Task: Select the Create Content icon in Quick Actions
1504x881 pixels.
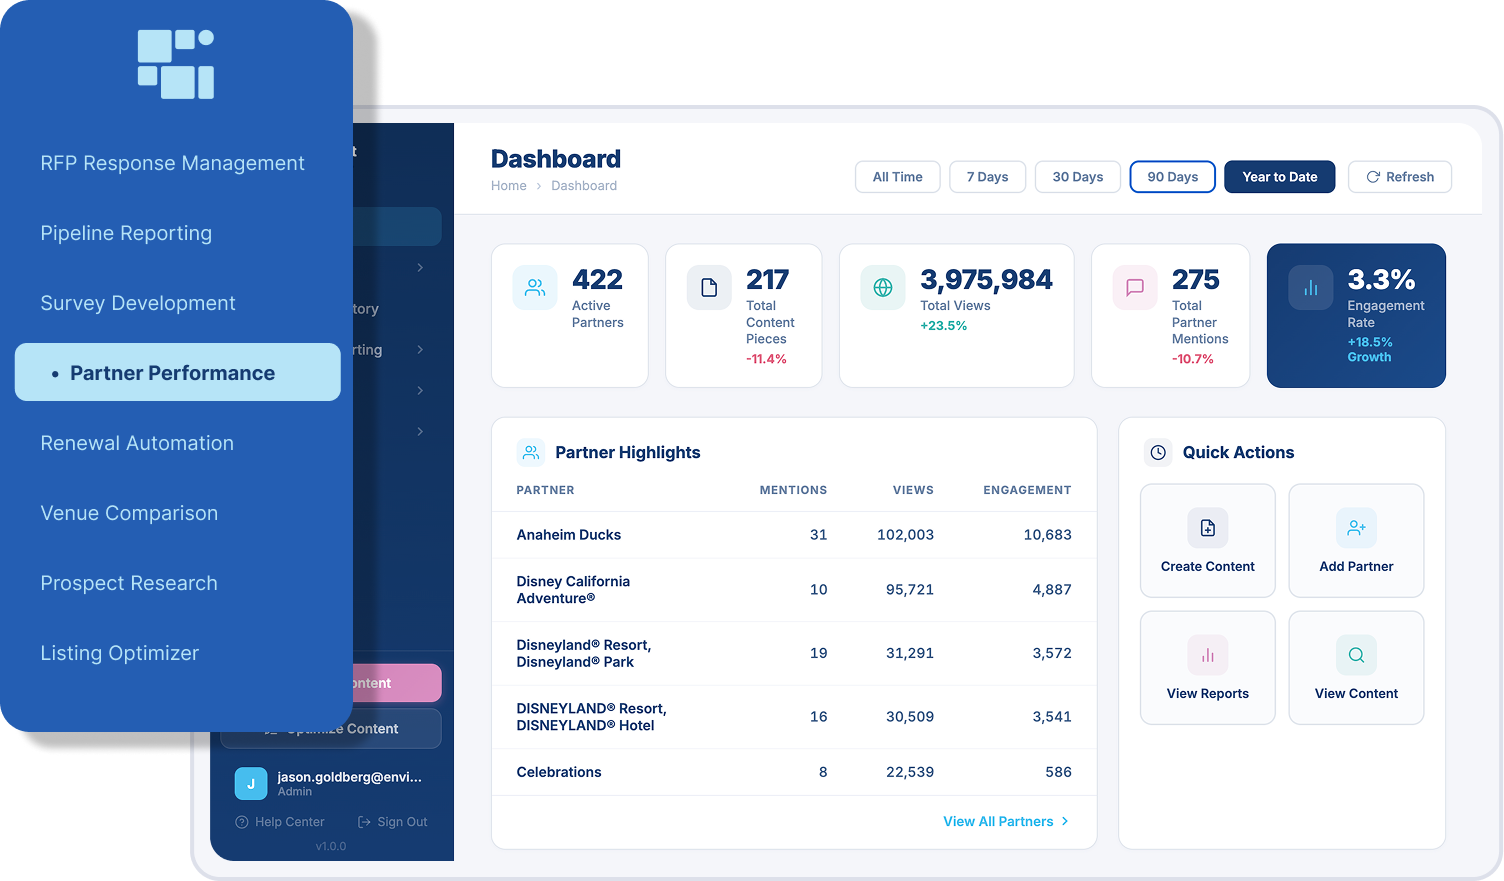Action: 1207,527
